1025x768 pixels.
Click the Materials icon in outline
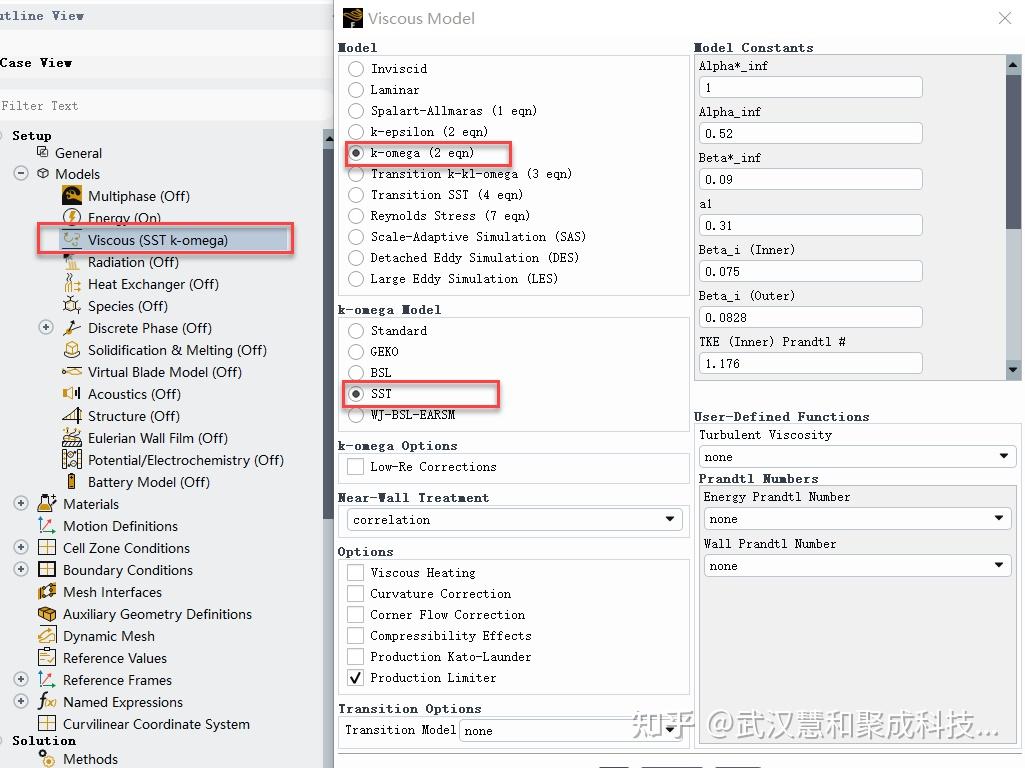pyautogui.click(x=47, y=503)
